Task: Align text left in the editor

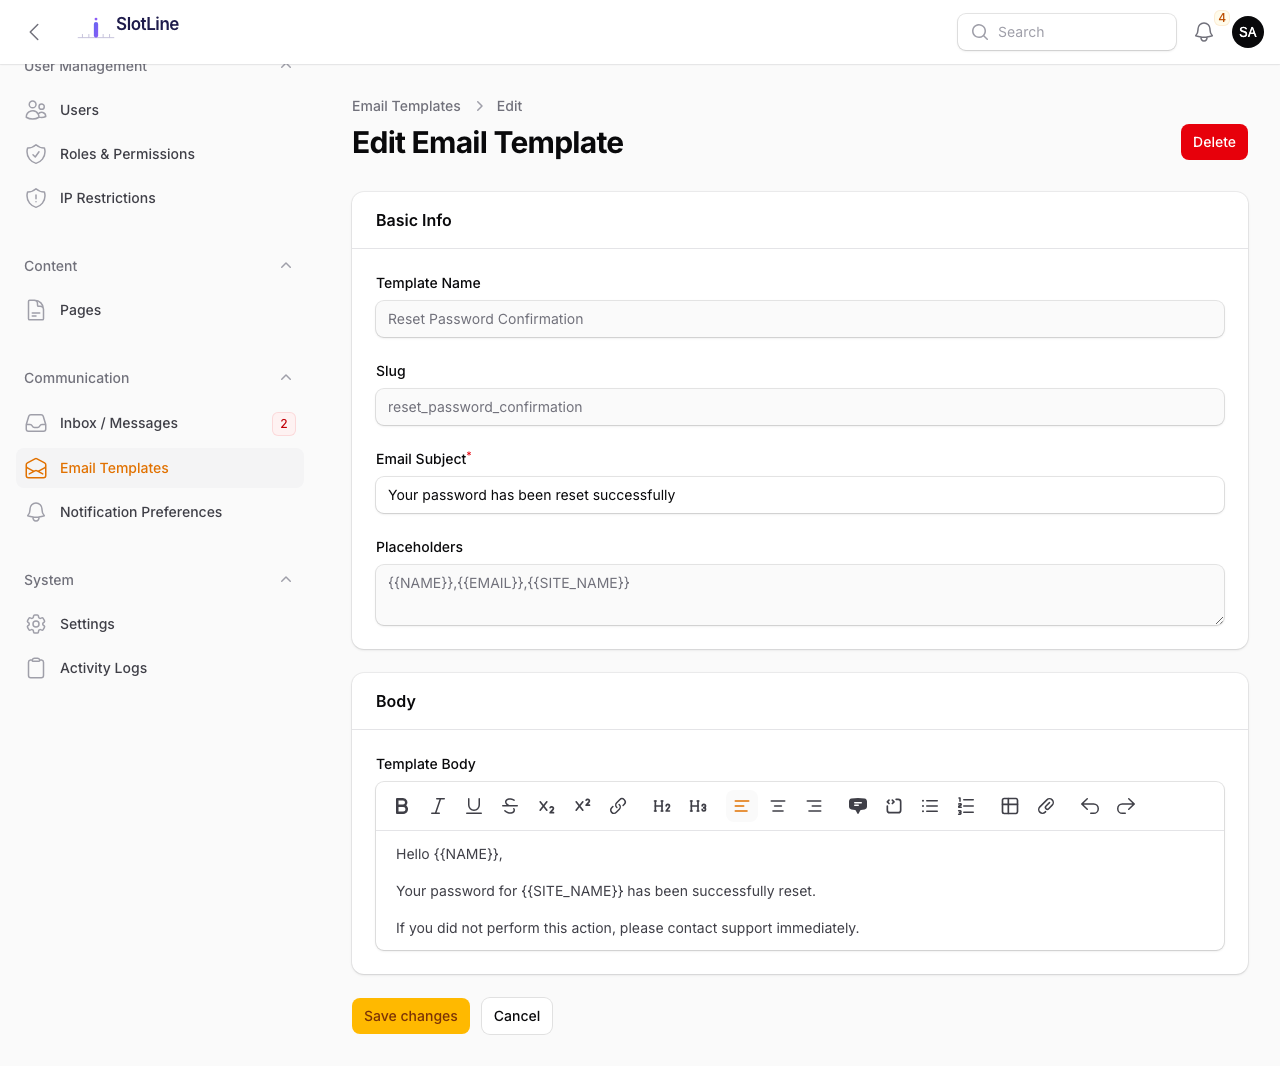Action: (742, 806)
